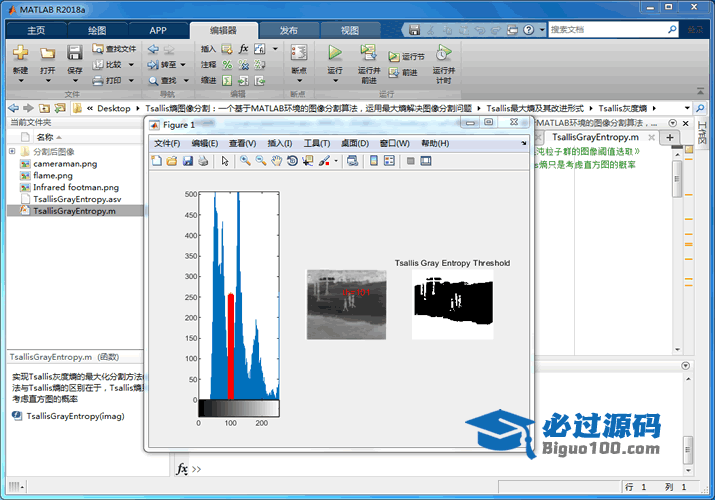Click the green 运行 (Run) arrow
This screenshot has width=715, height=500.
[x=335, y=52]
